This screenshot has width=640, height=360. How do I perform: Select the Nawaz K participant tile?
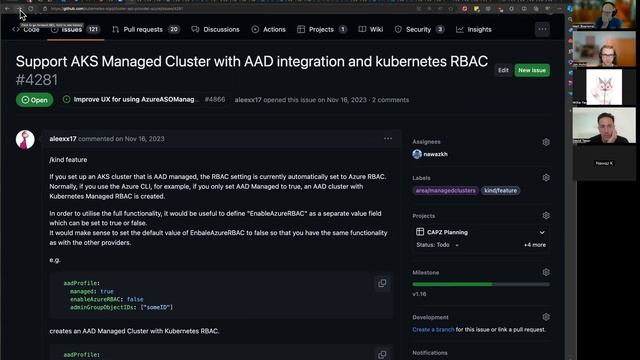click(x=604, y=163)
